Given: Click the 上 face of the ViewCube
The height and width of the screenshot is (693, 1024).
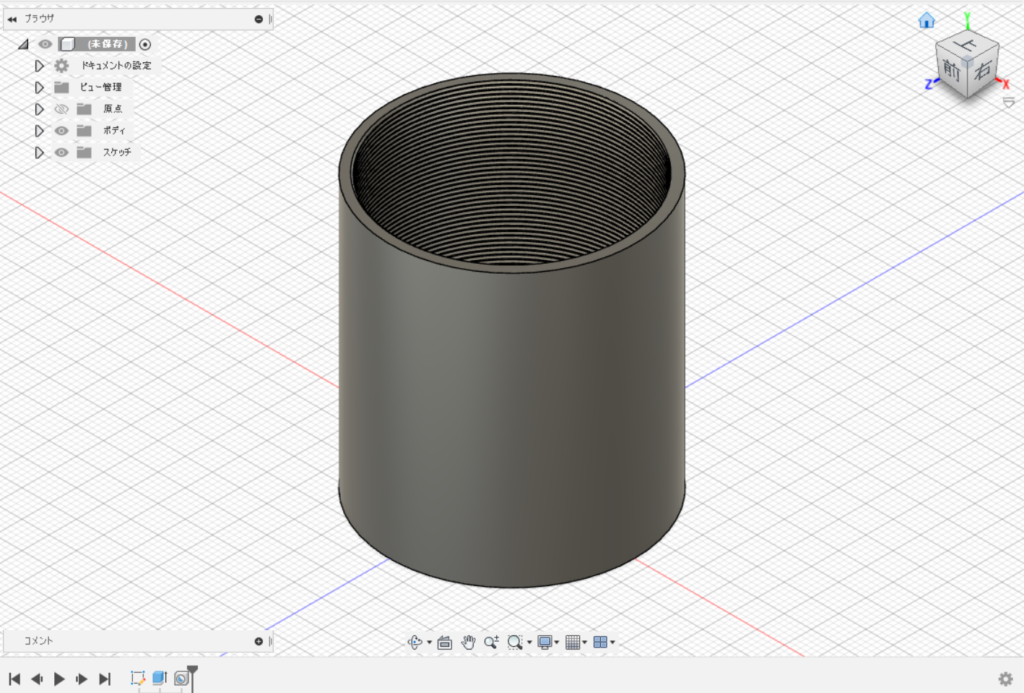Looking at the screenshot, I should (965, 46).
